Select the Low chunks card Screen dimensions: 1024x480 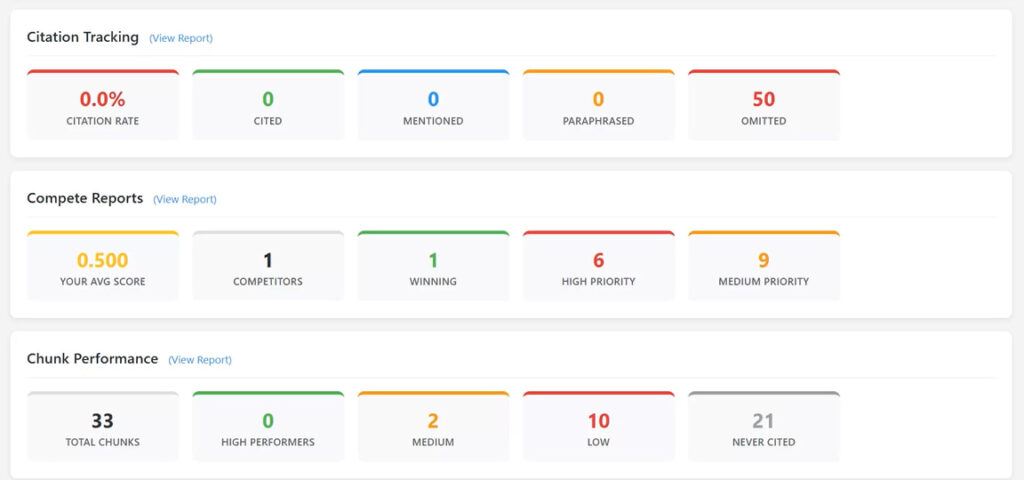coord(598,427)
